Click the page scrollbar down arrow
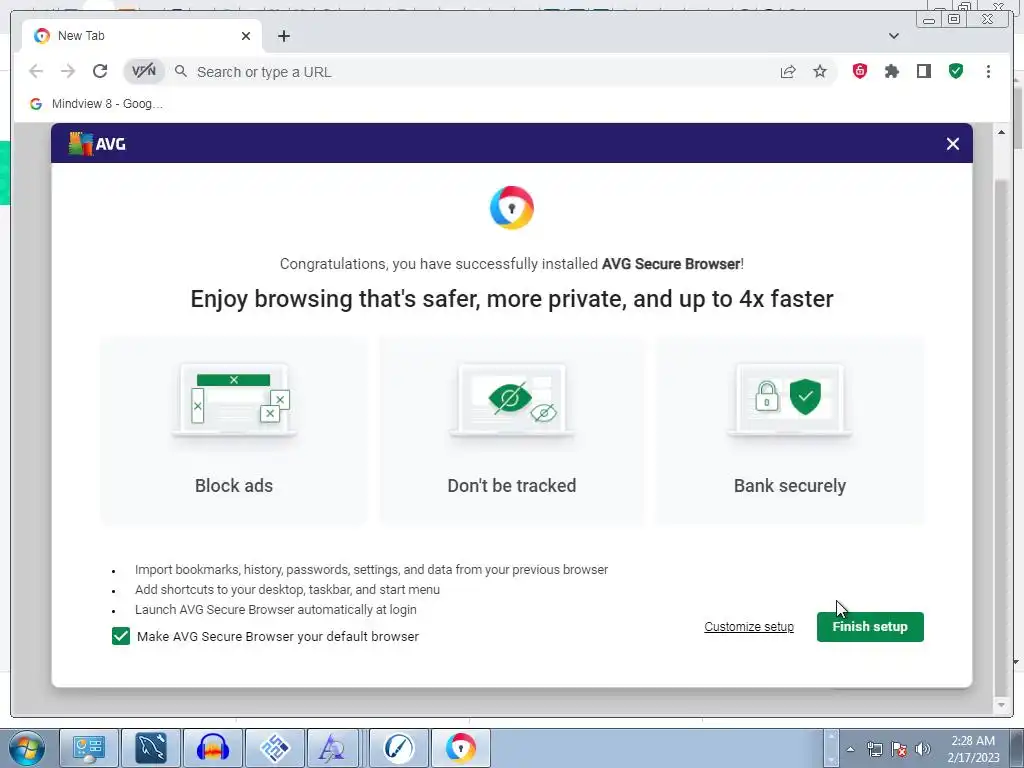Viewport: 1024px width, 768px height. (x=1001, y=705)
